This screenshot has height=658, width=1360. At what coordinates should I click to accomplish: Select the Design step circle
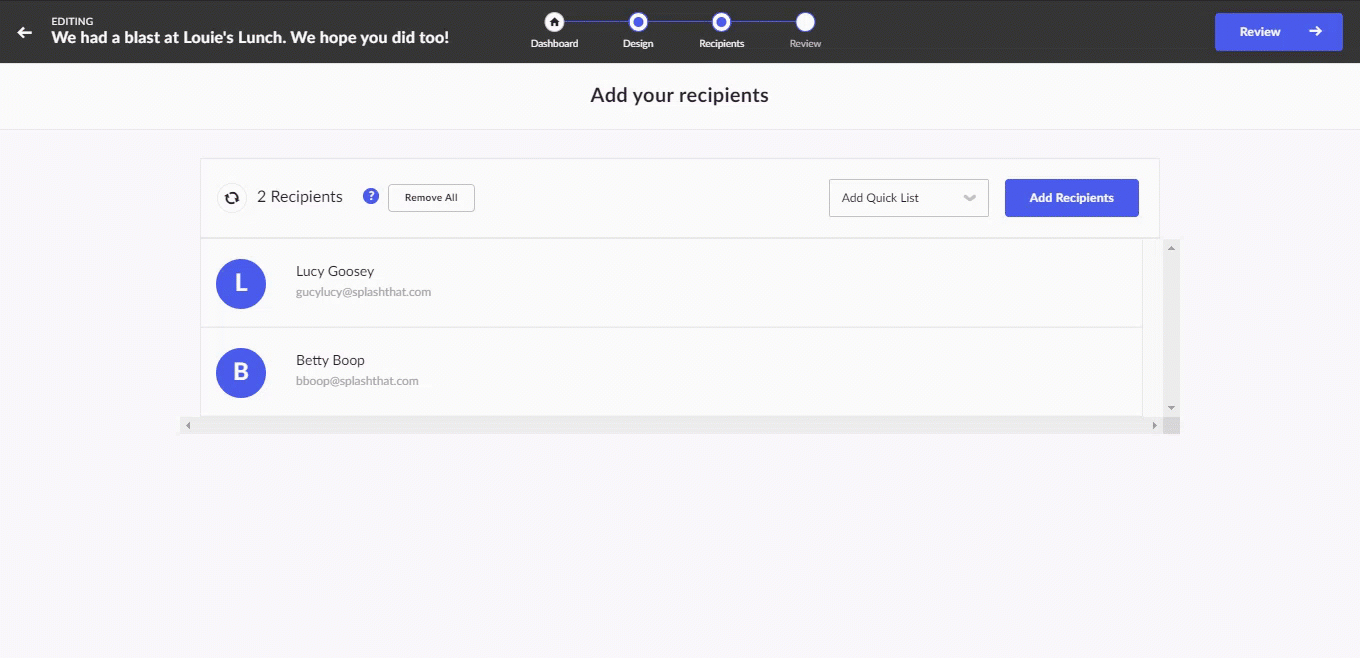tap(638, 22)
